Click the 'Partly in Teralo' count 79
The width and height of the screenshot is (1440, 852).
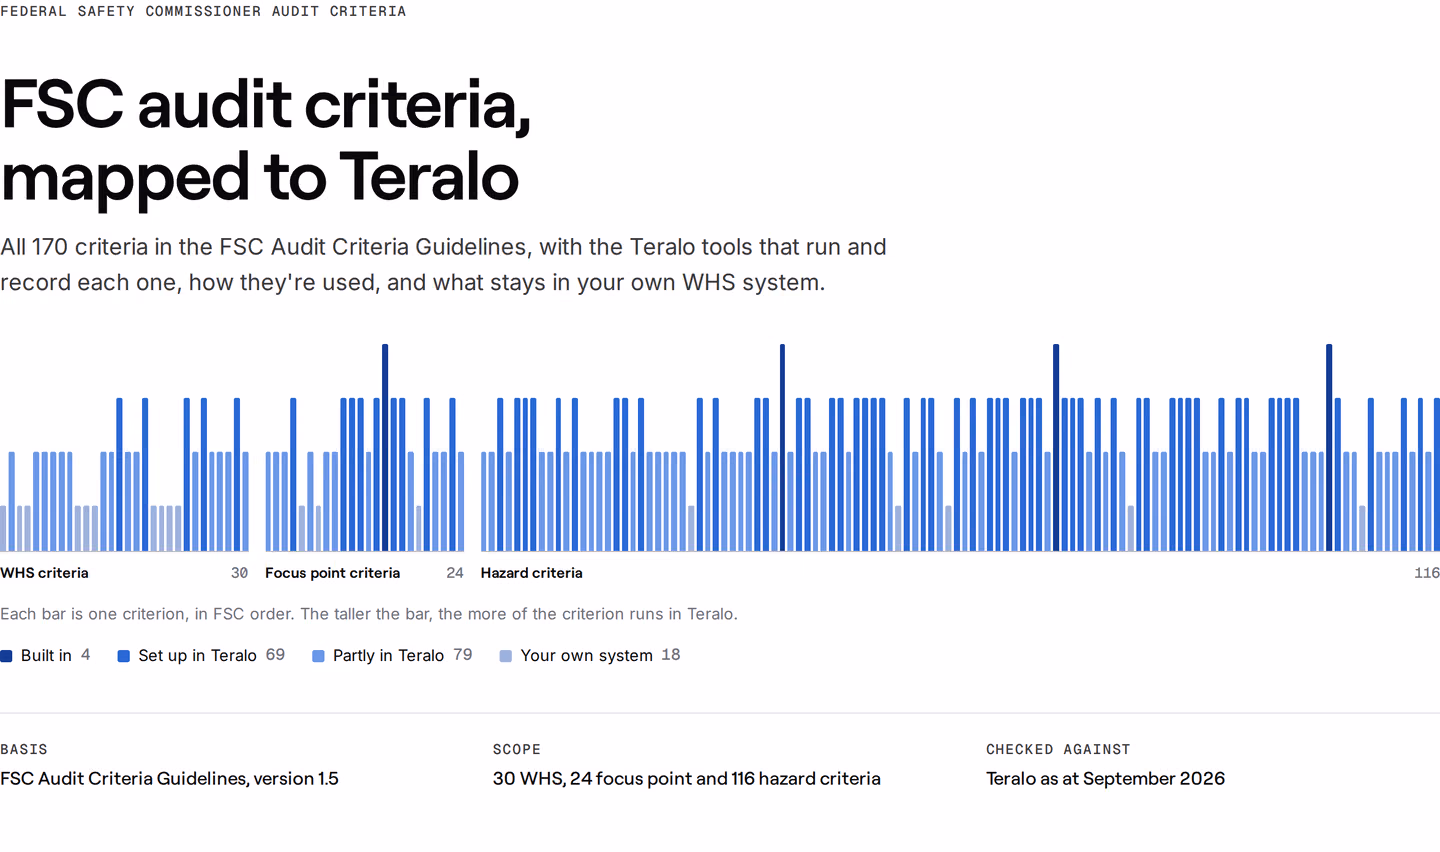pos(462,655)
